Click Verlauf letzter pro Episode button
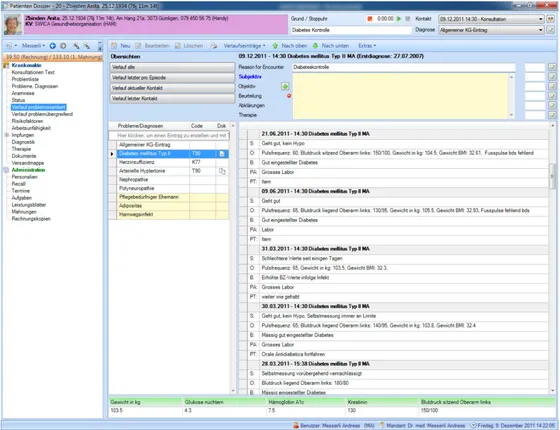560x430 pixels. click(x=172, y=78)
